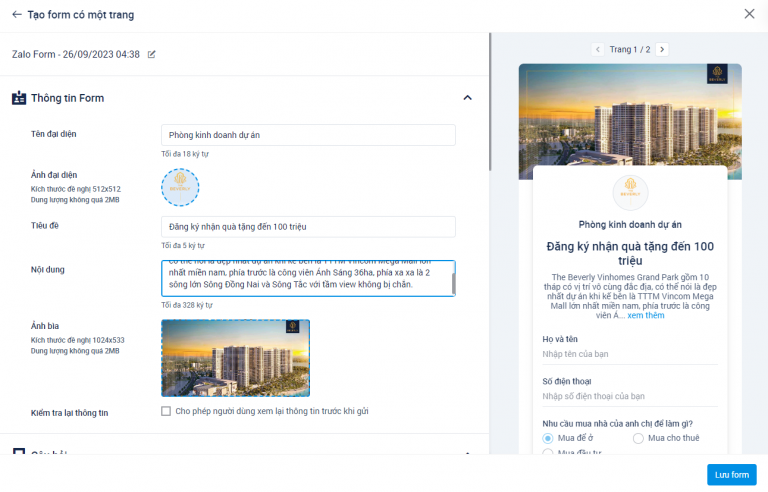
Task: Enable review information before sending checkbox
Action: pyautogui.click(x=166, y=411)
